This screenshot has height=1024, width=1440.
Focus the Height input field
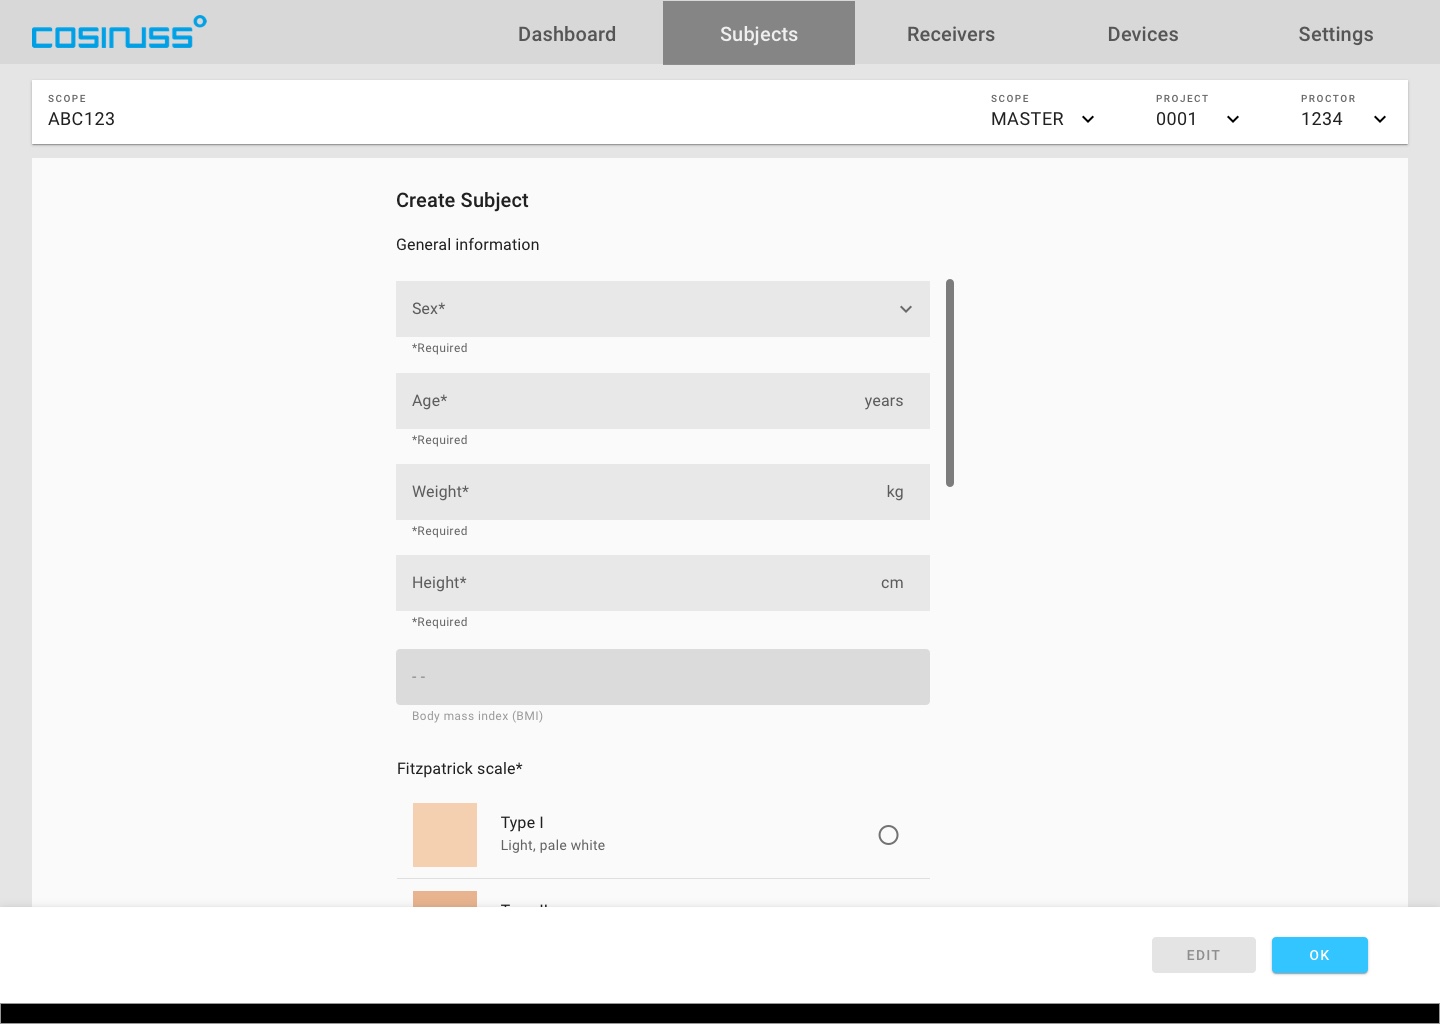pyautogui.click(x=663, y=583)
